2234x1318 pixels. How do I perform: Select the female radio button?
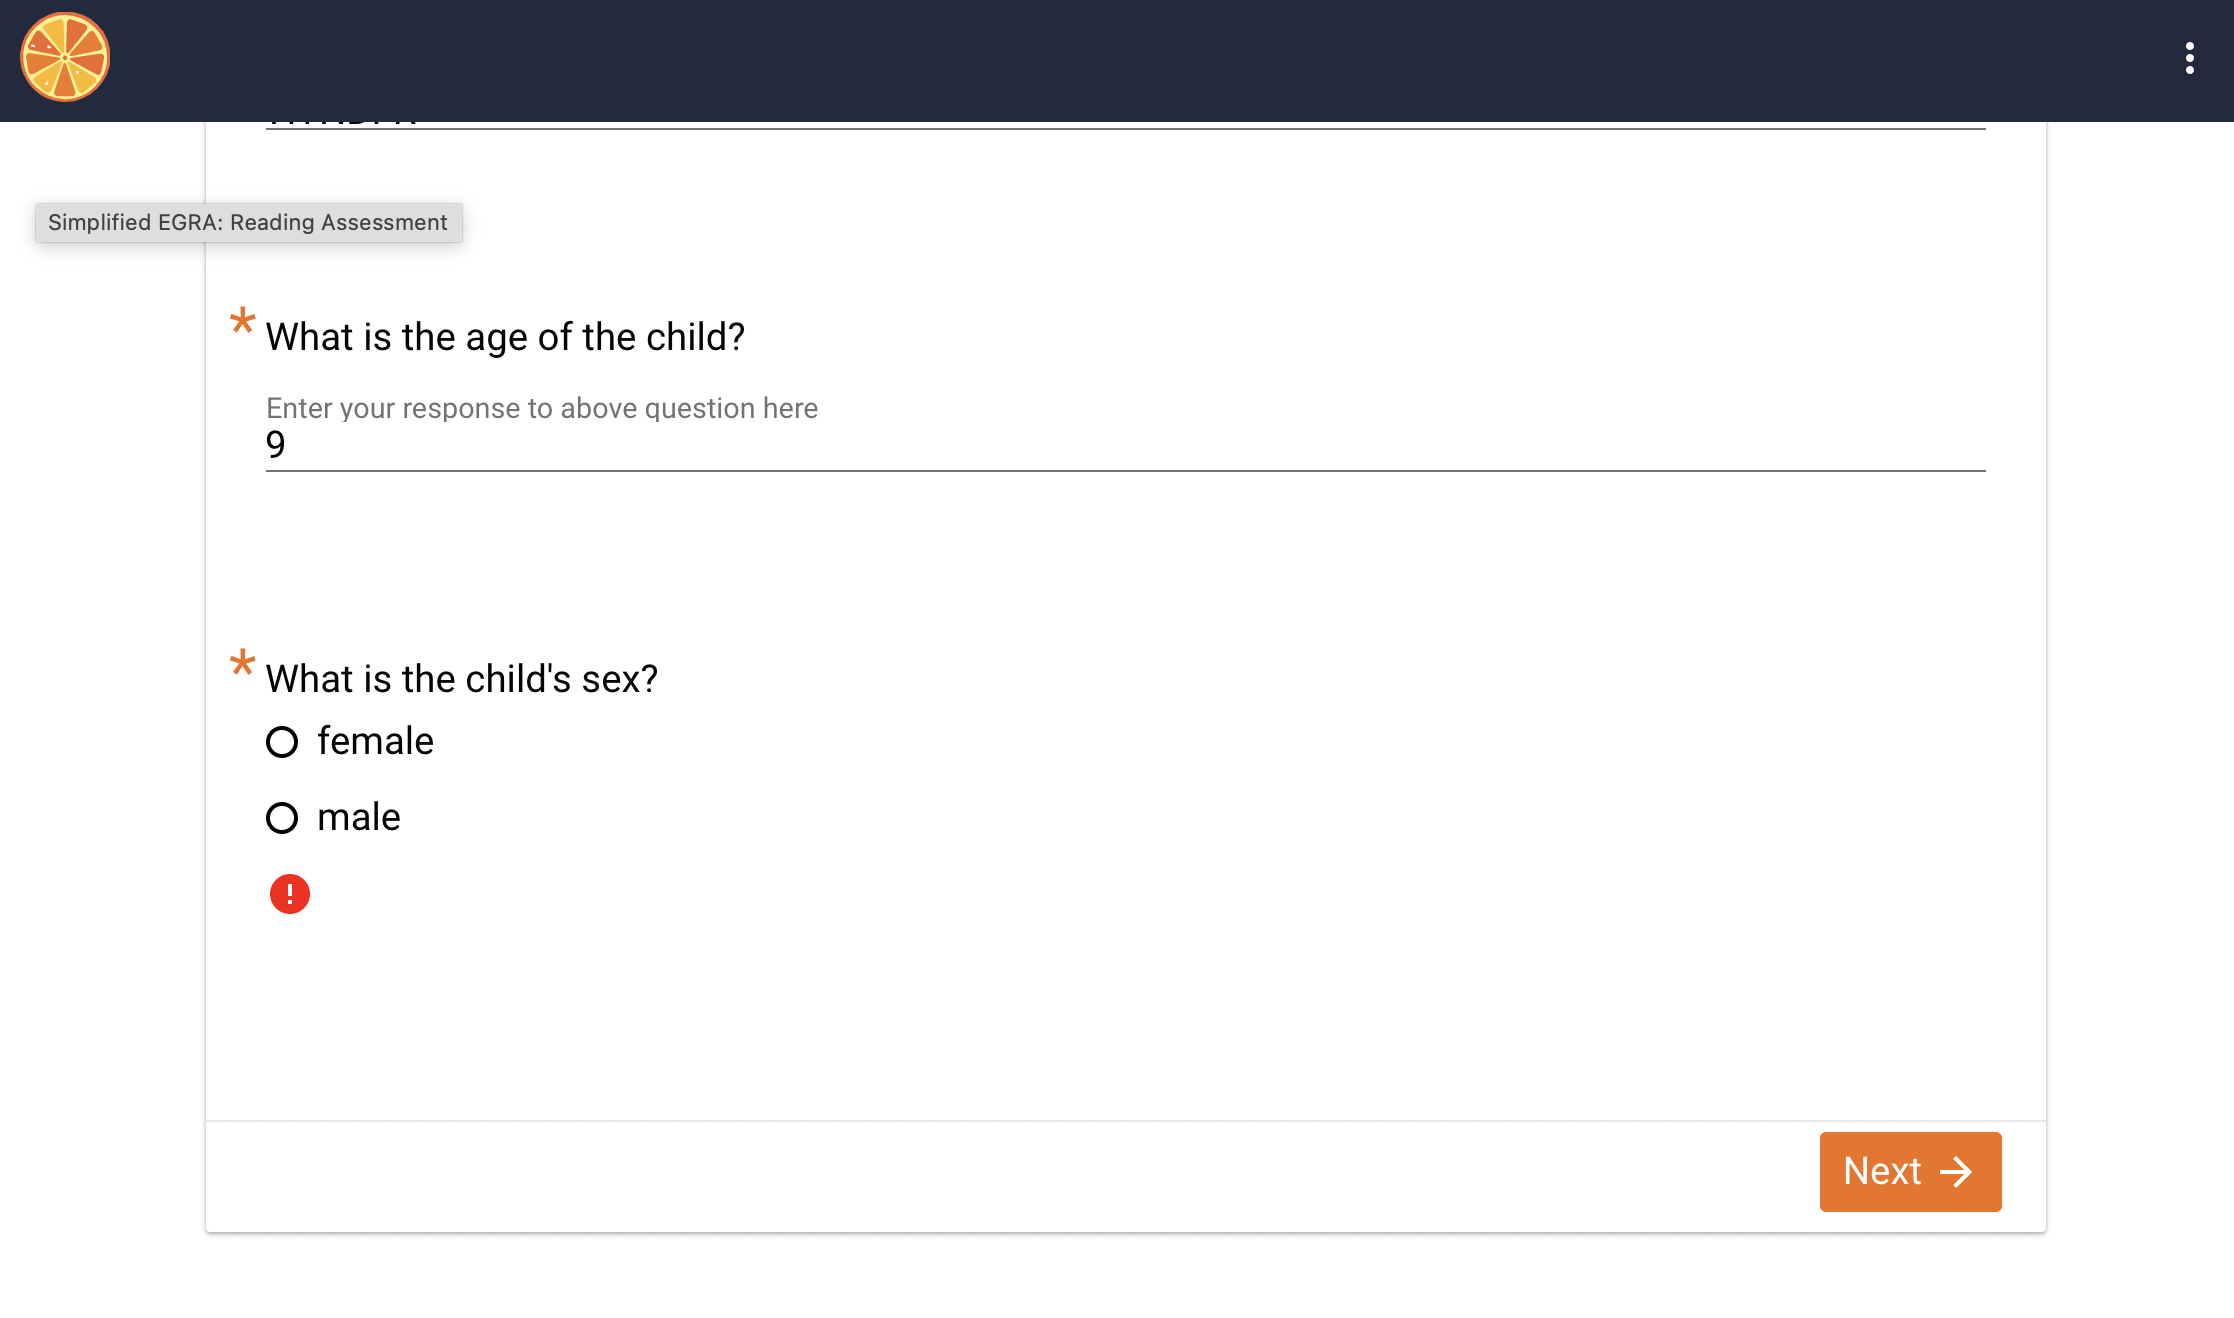tap(282, 742)
